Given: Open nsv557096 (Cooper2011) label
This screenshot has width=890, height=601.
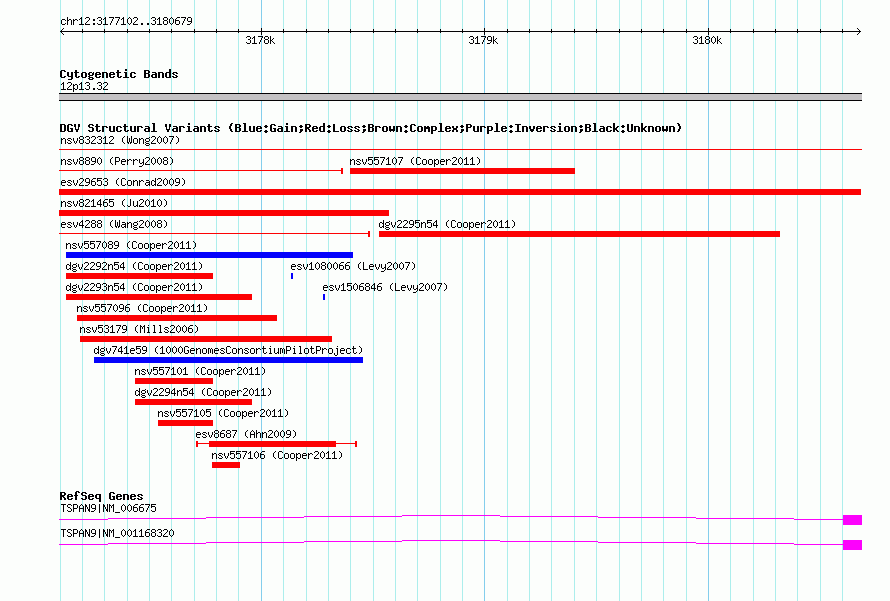Looking at the screenshot, I should 142,308.
